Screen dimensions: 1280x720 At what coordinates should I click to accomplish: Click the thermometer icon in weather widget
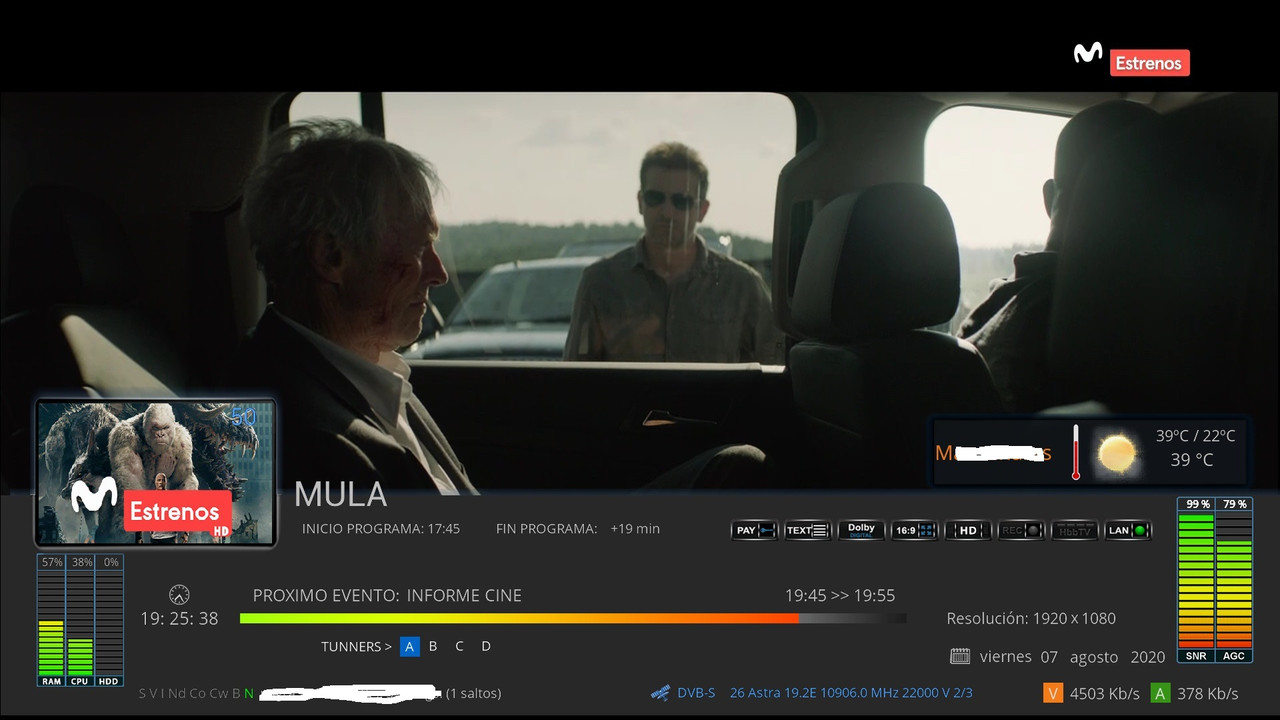pos(1076,452)
